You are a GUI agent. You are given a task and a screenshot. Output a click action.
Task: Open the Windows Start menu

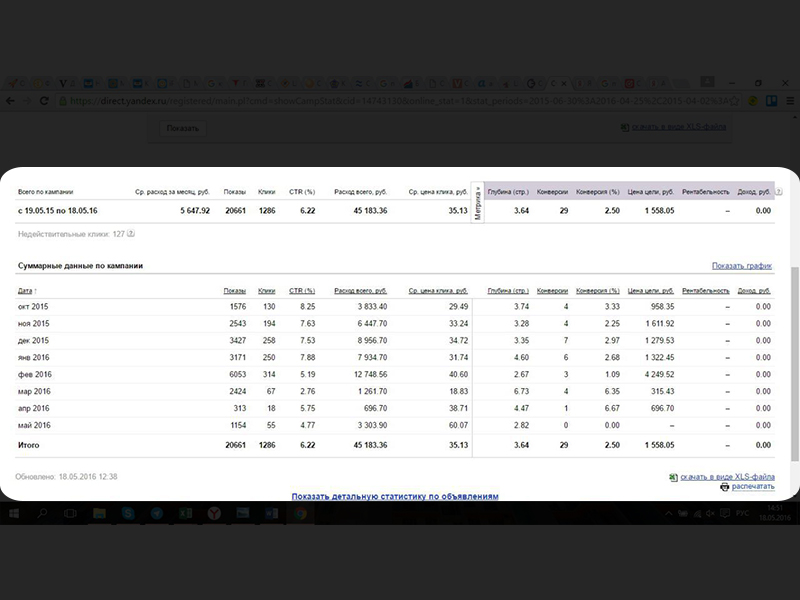[x=14, y=513]
